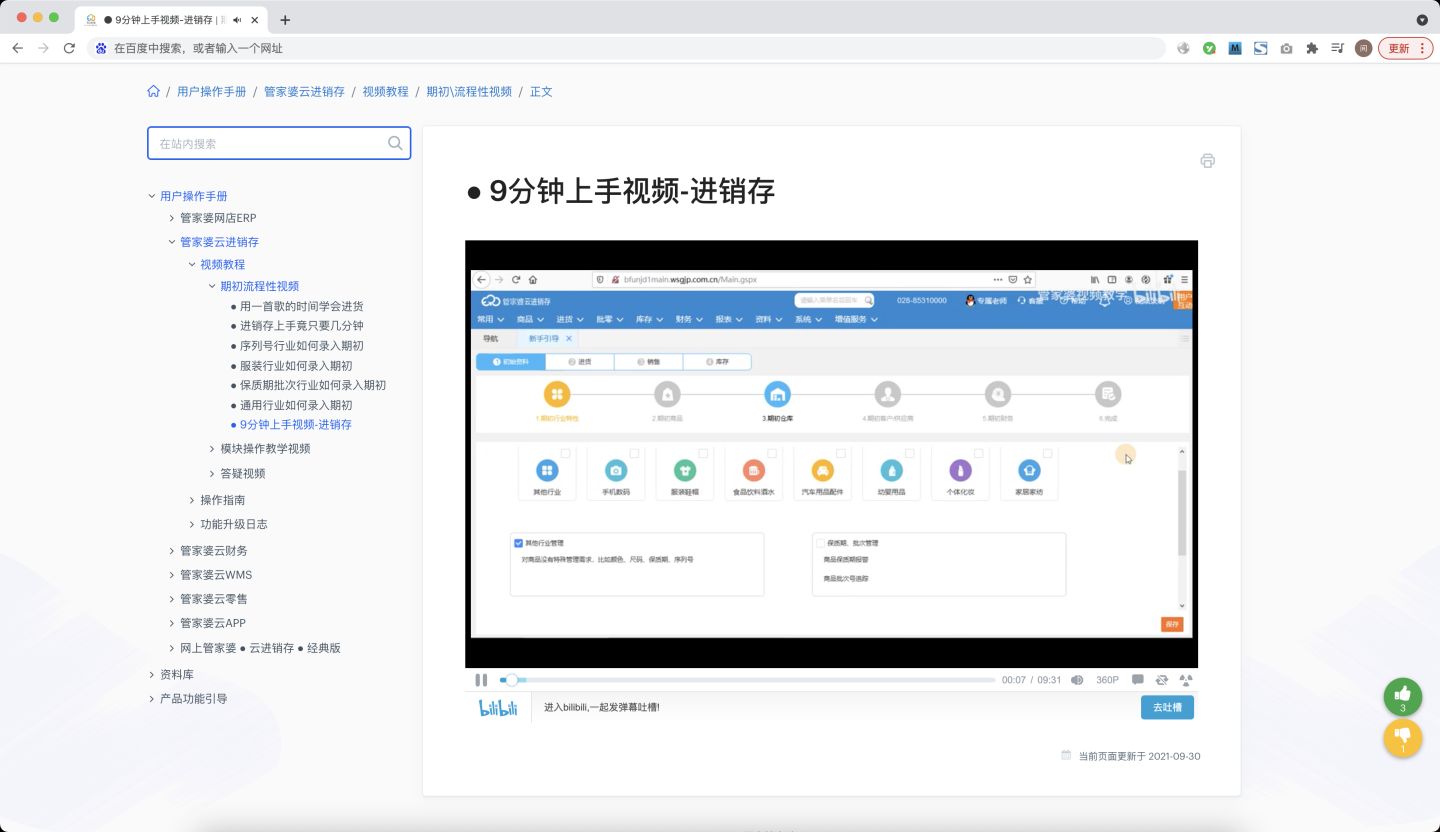Expand the 操作指南 tree node

pyautogui.click(x=192, y=500)
